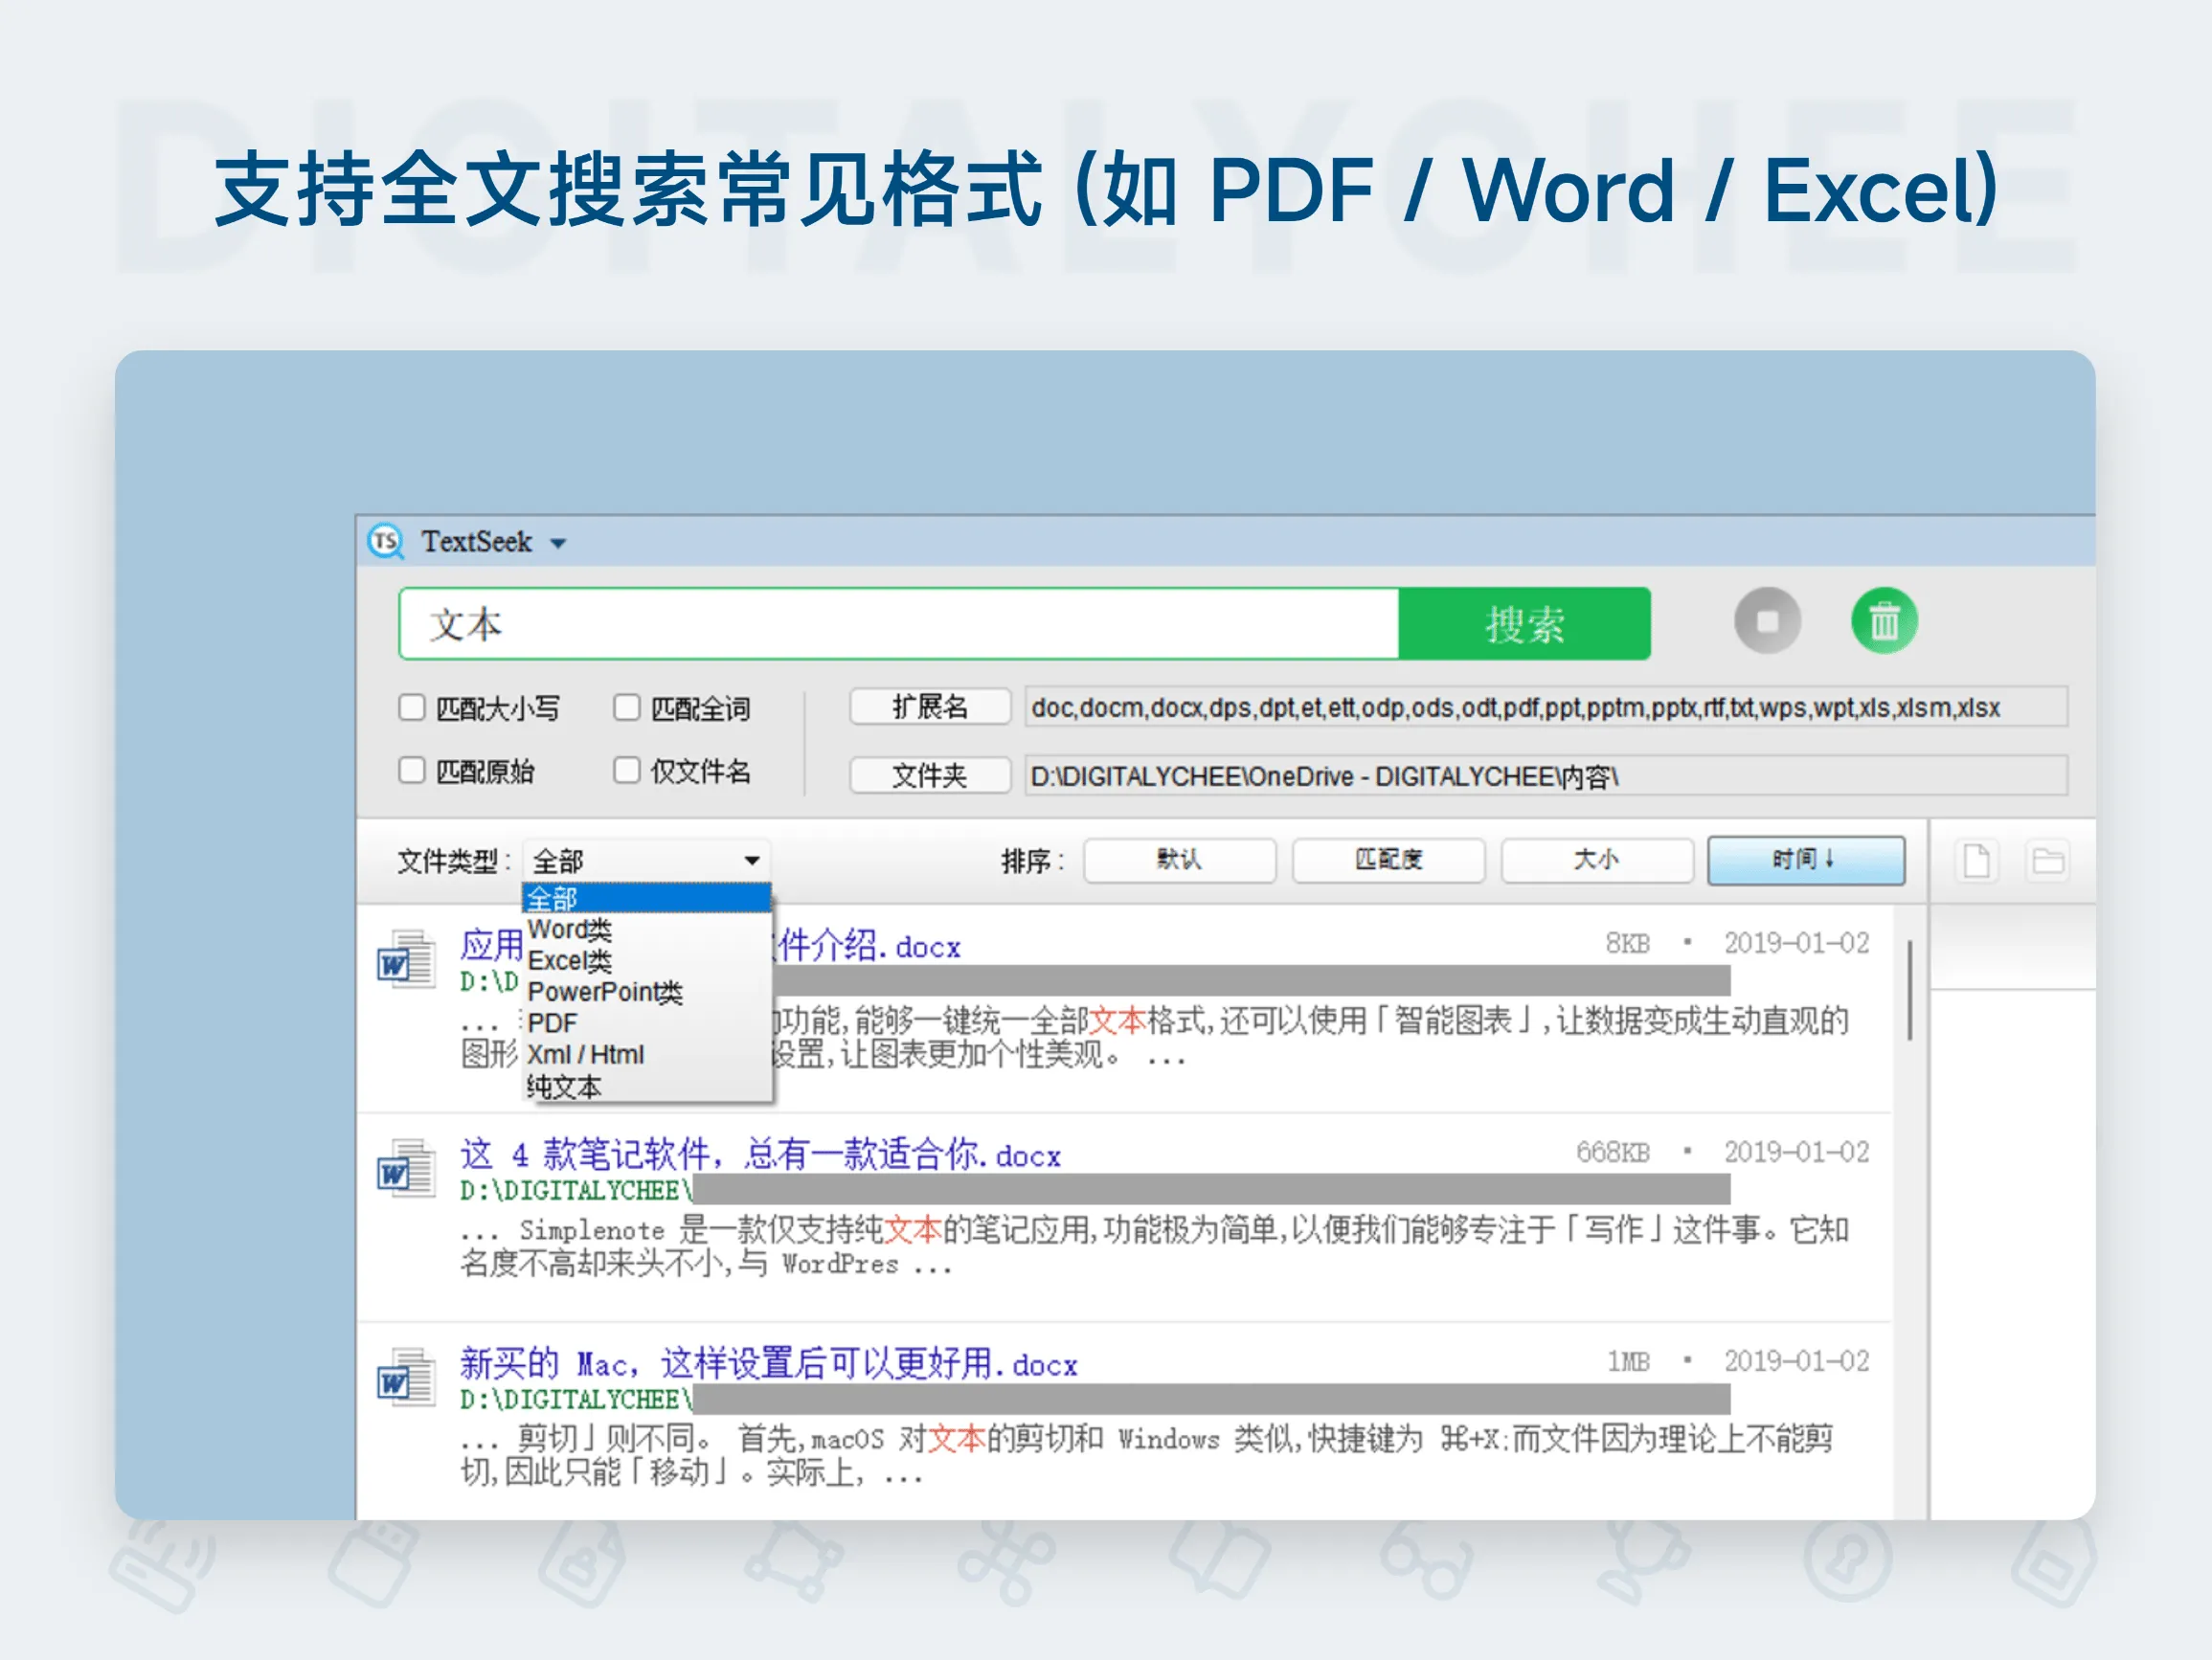Click the gray stop search icon

[x=1768, y=622]
